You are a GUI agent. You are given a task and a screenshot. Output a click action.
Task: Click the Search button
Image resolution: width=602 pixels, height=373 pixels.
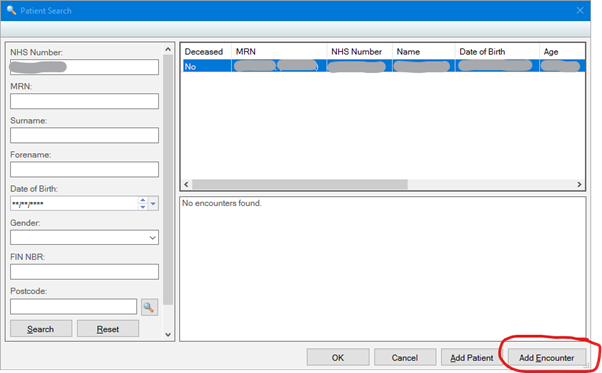coord(41,329)
